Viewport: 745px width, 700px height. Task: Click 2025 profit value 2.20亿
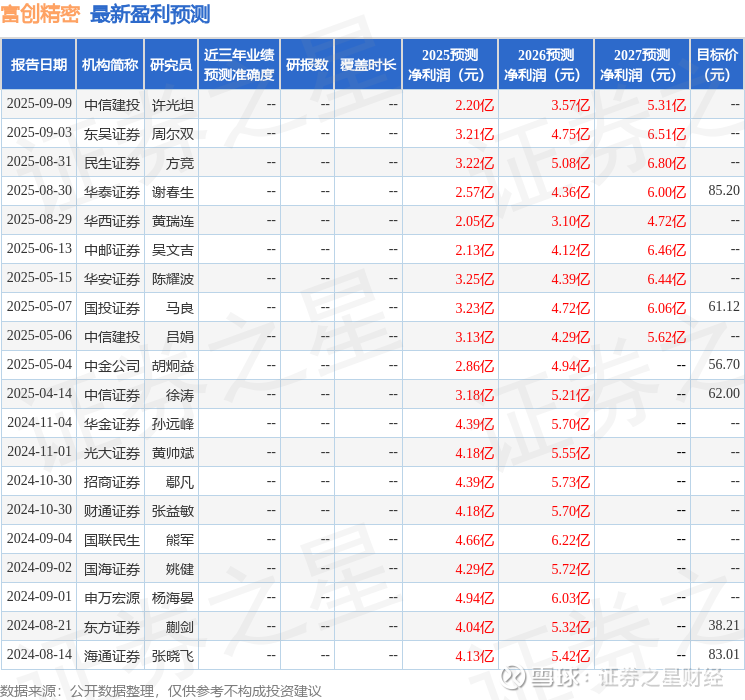(474, 105)
